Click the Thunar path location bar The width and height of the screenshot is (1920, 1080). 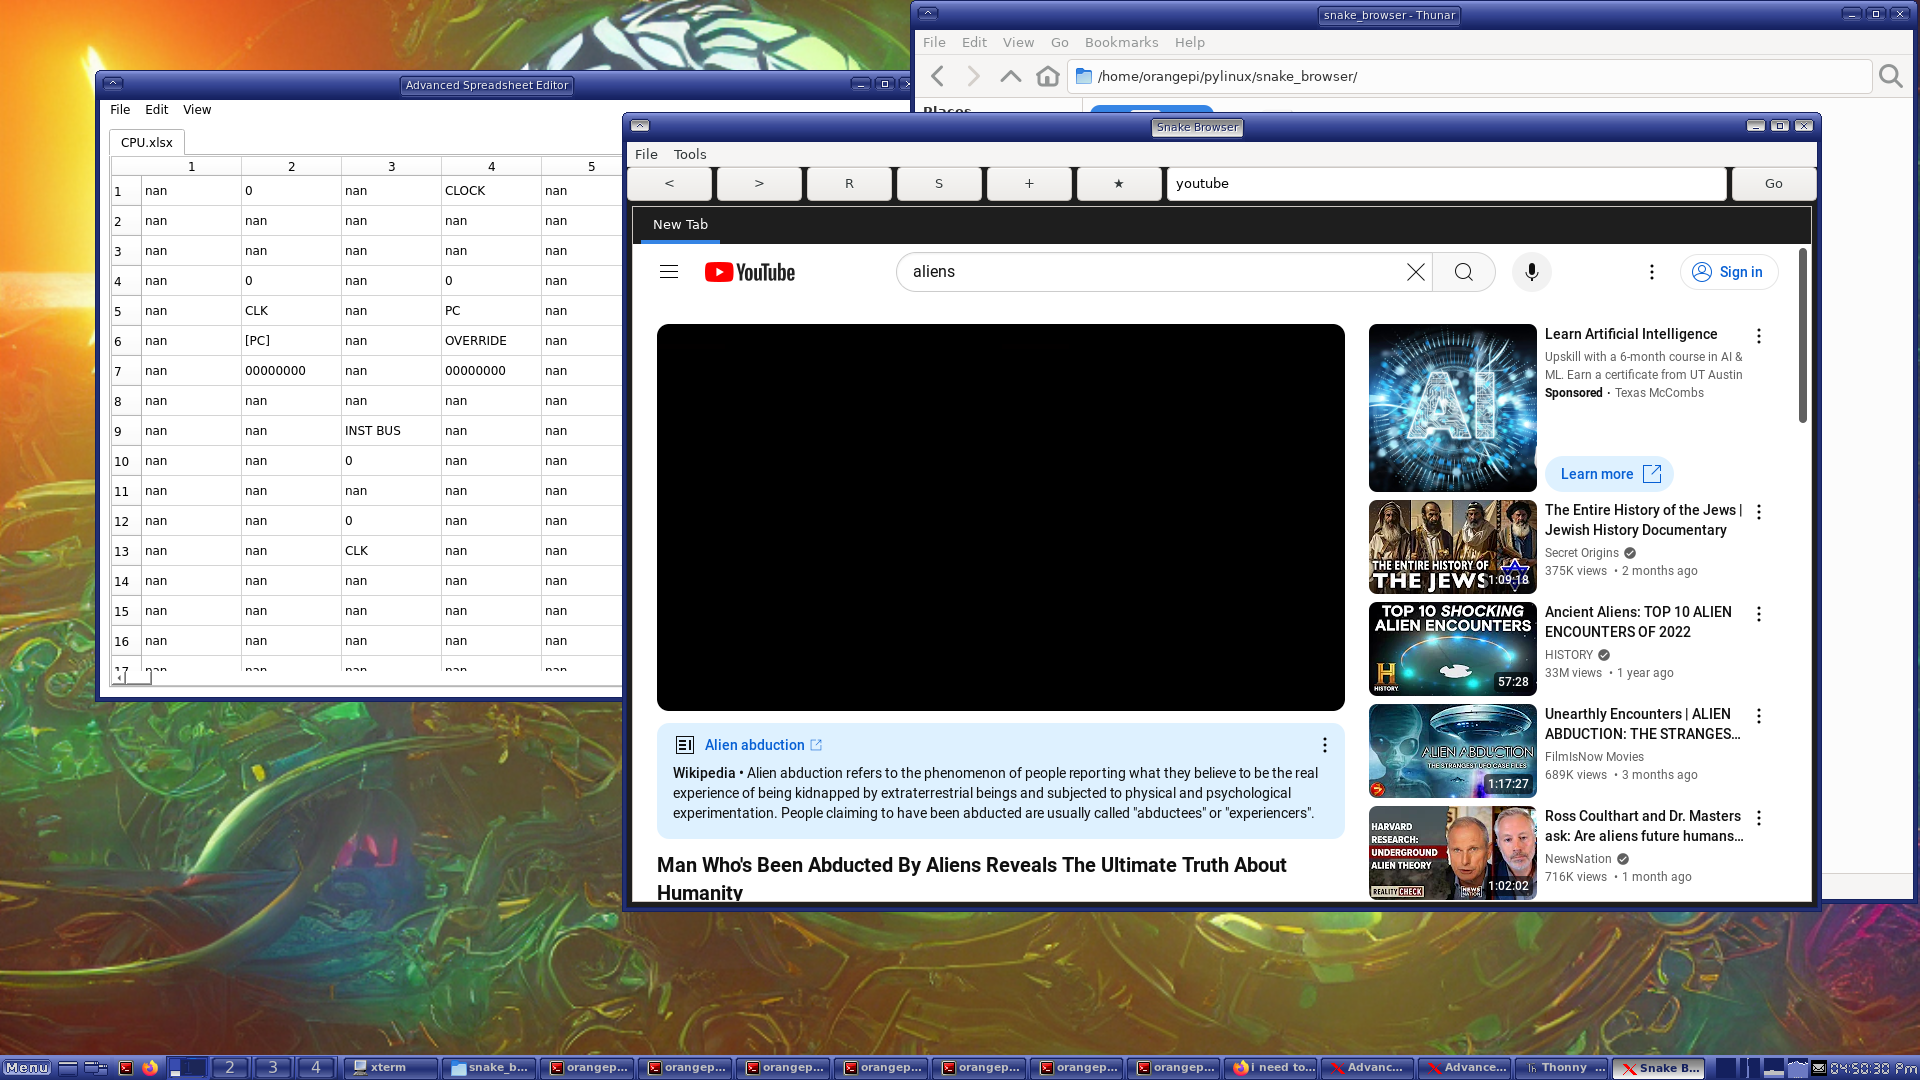click(x=1470, y=76)
